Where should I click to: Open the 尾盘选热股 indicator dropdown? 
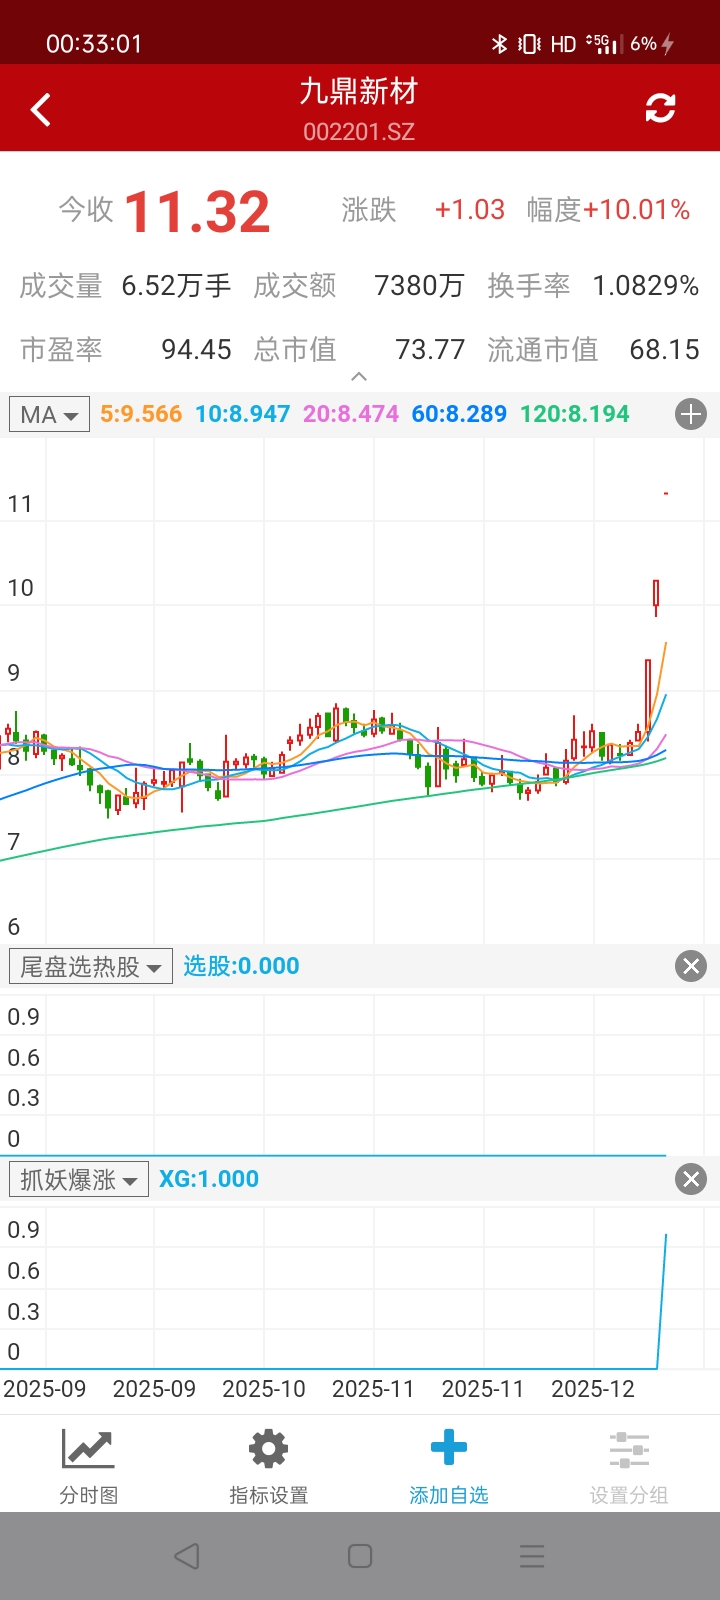coord(91,966)
